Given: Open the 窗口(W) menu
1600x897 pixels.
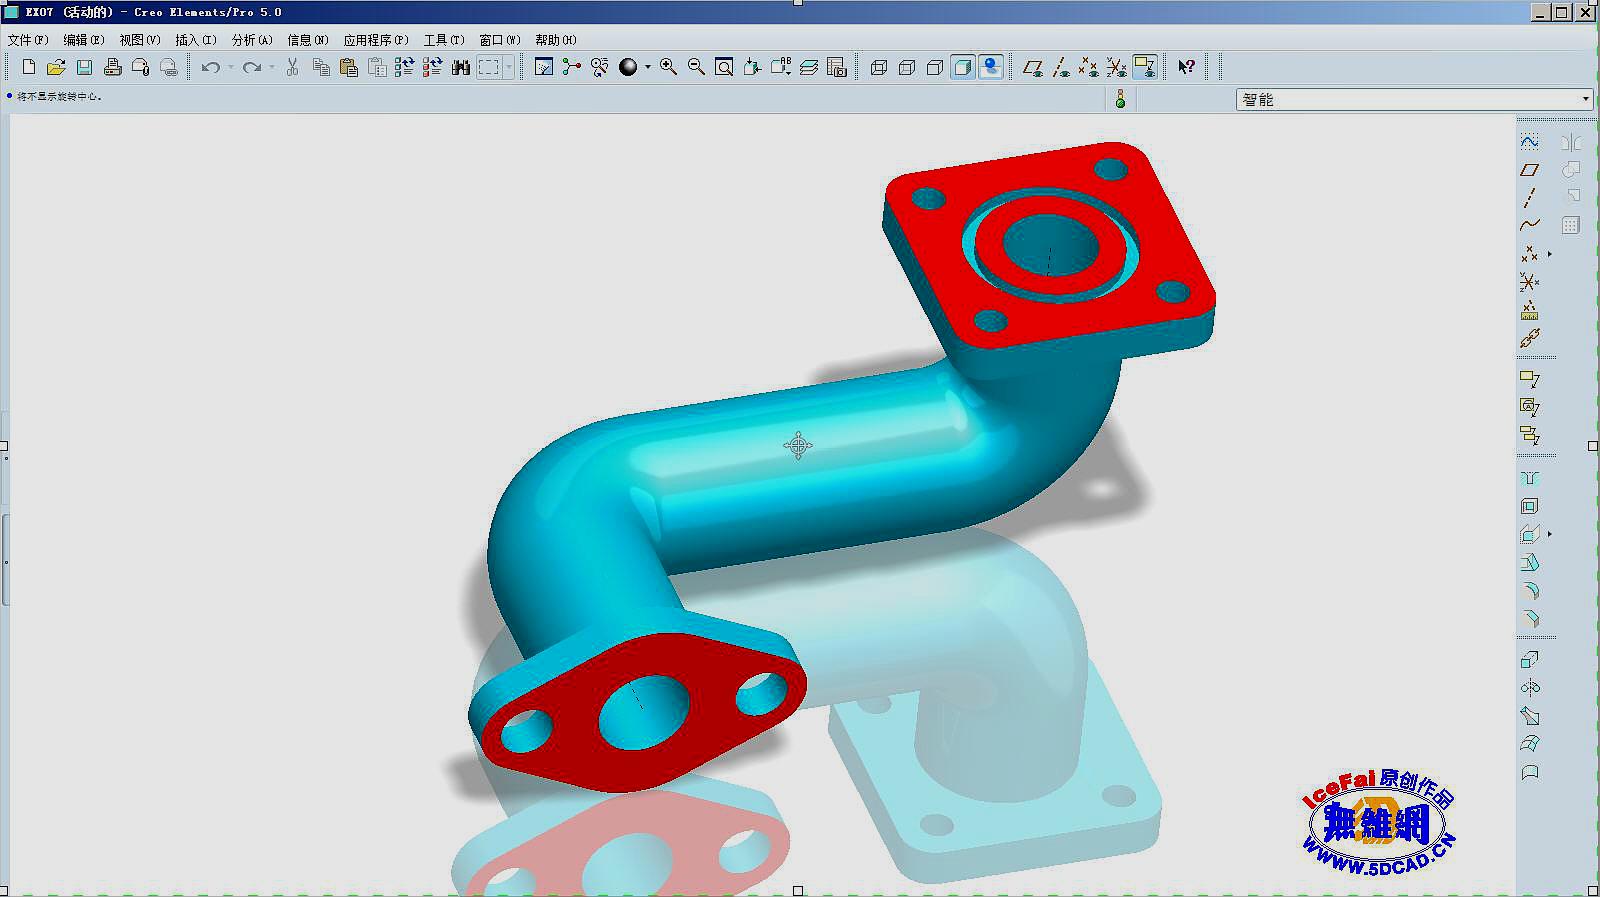Looking at the screenshot, I should point(500,40).
